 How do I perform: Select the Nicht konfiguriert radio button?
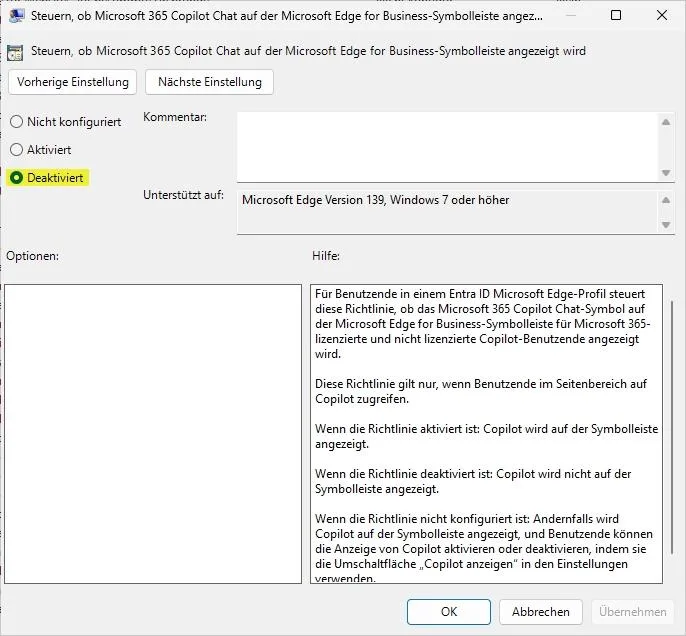(16, 122)
